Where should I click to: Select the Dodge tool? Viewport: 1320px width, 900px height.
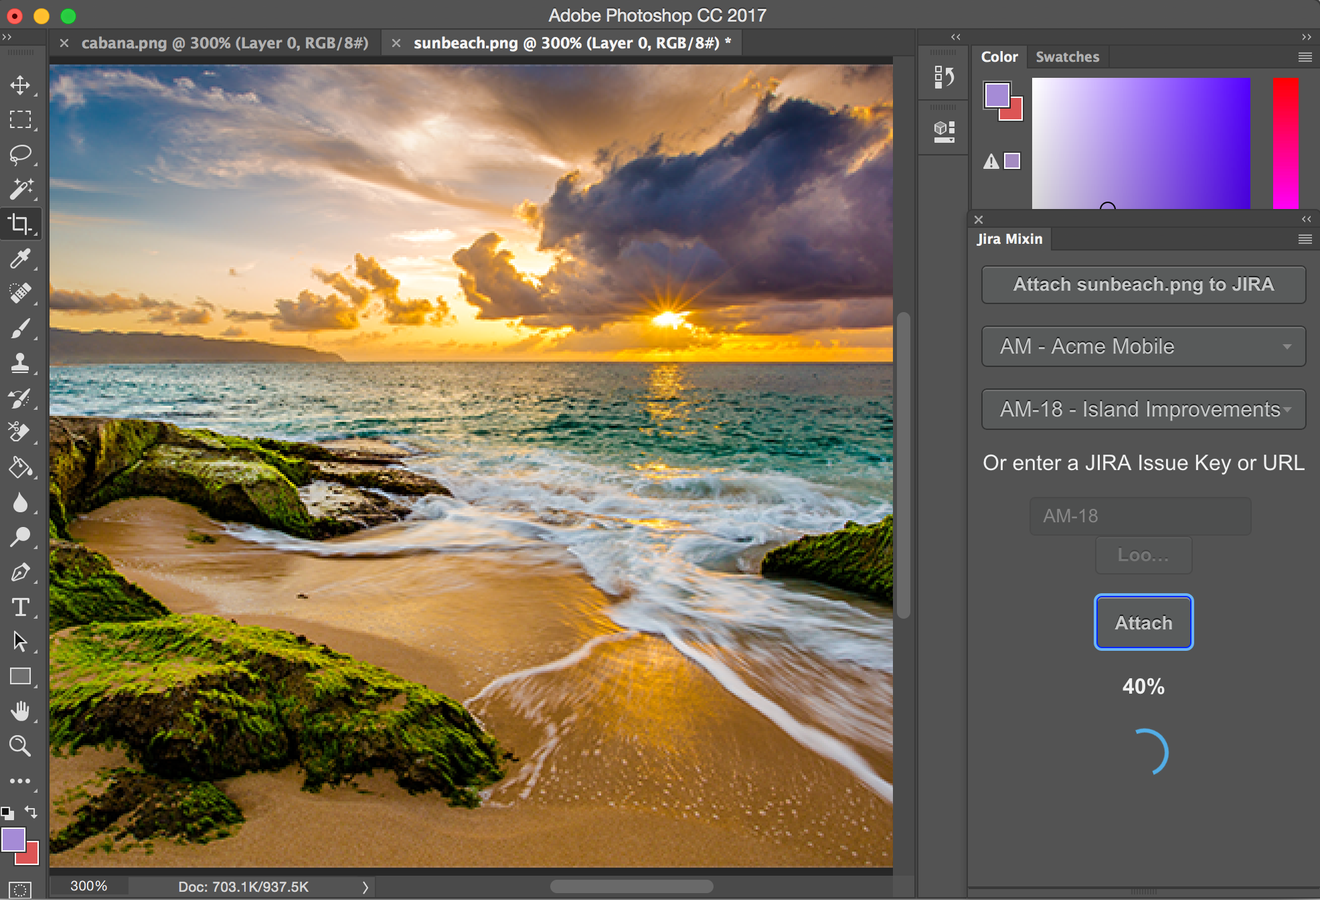(x=20, y=537)
